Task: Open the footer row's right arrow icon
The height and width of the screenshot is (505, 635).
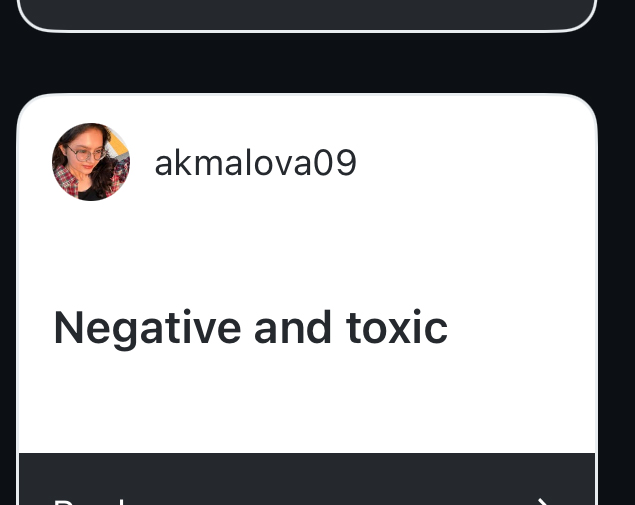Action: (x=545, y=501)
